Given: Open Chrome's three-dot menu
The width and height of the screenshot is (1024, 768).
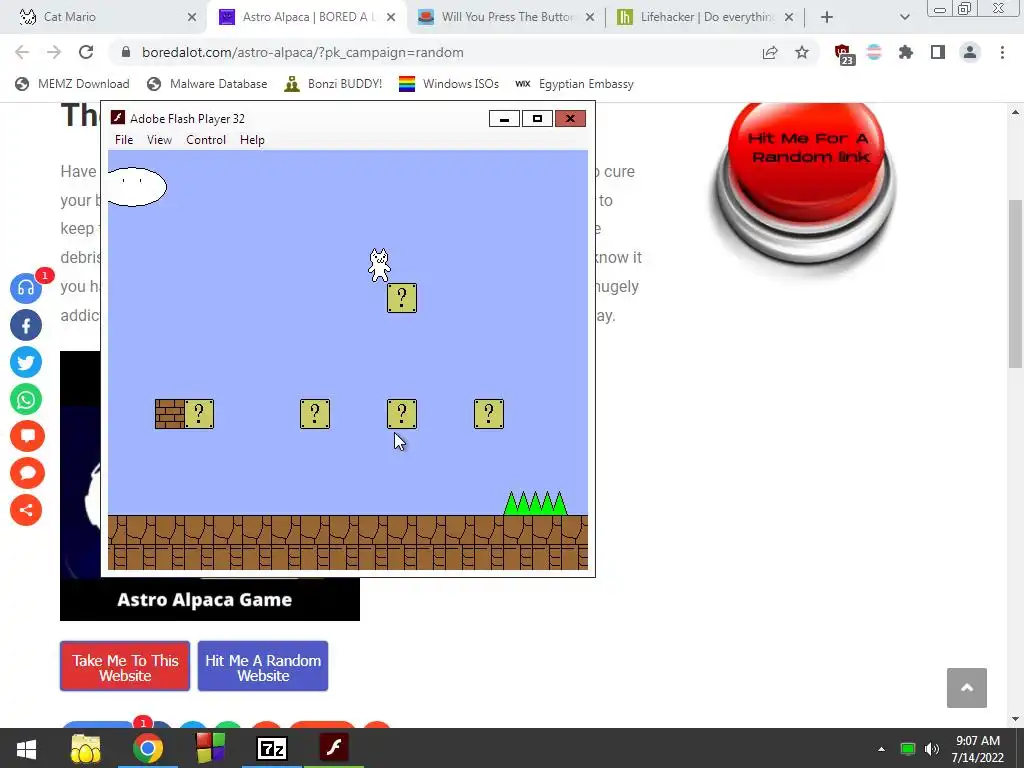Looking at the screenshot, I should [x=1002, y=52].
